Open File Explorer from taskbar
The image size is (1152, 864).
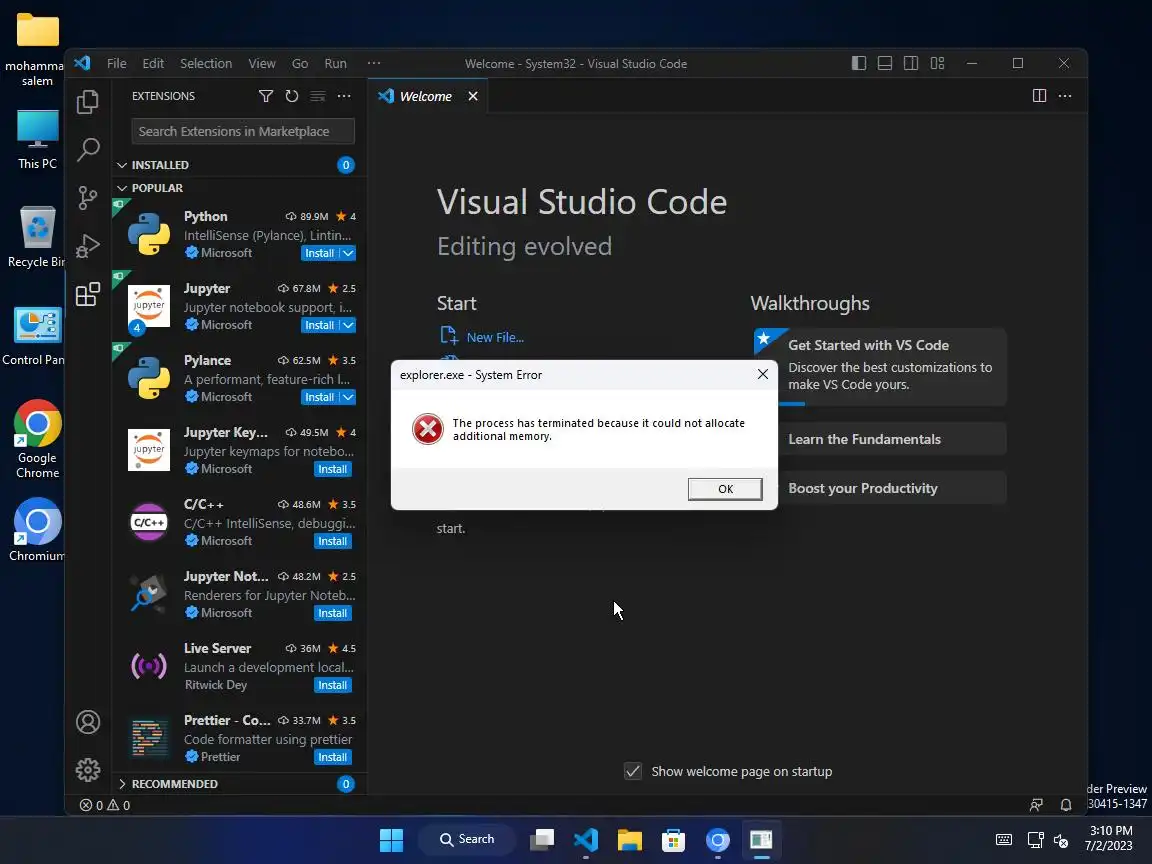tap(630, 840)
